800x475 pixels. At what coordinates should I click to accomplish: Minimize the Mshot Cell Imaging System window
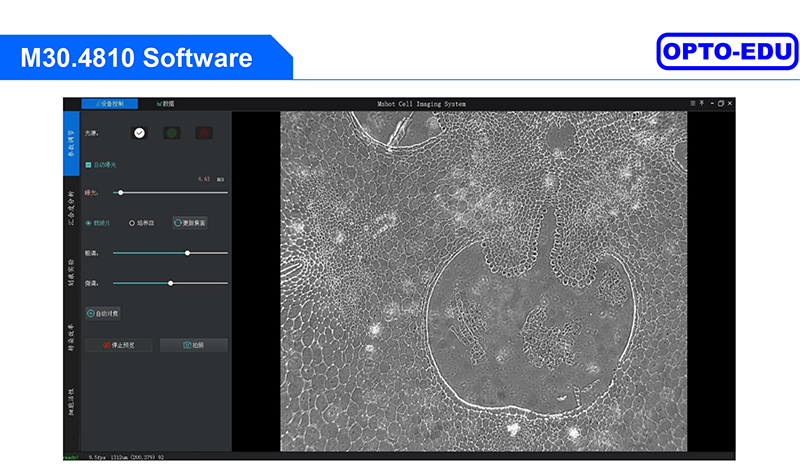[712, 103]
